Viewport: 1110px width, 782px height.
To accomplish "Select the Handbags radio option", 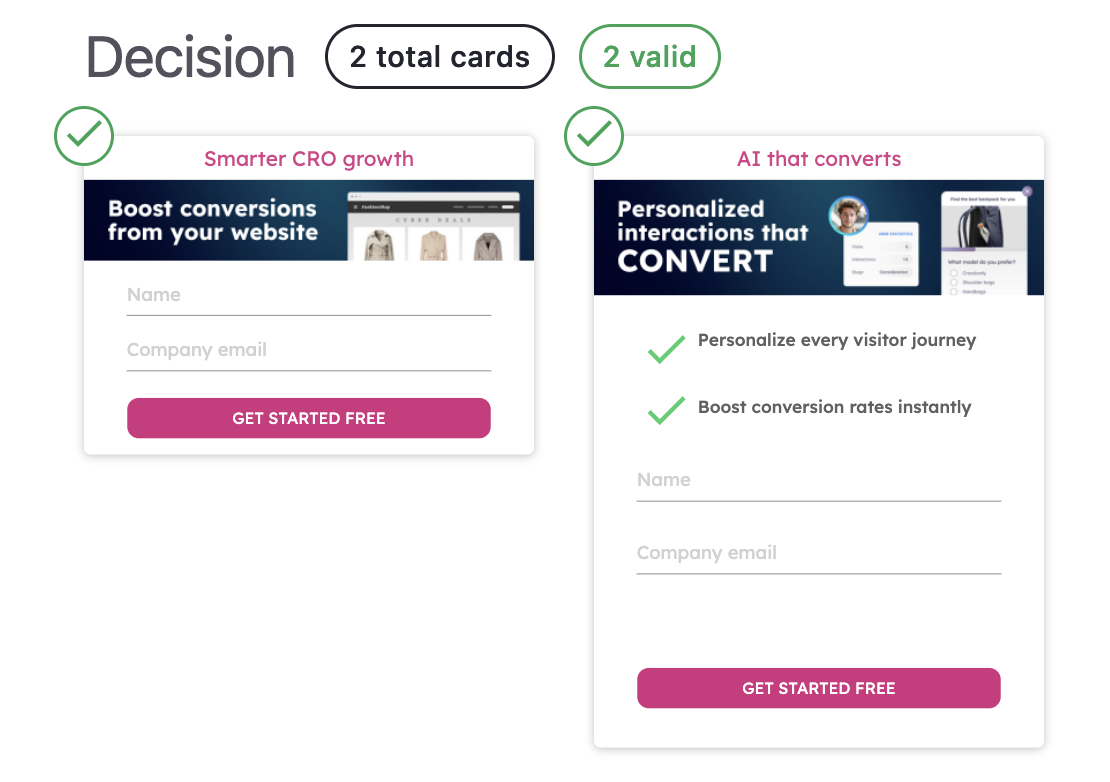I will tap(953, 291).
